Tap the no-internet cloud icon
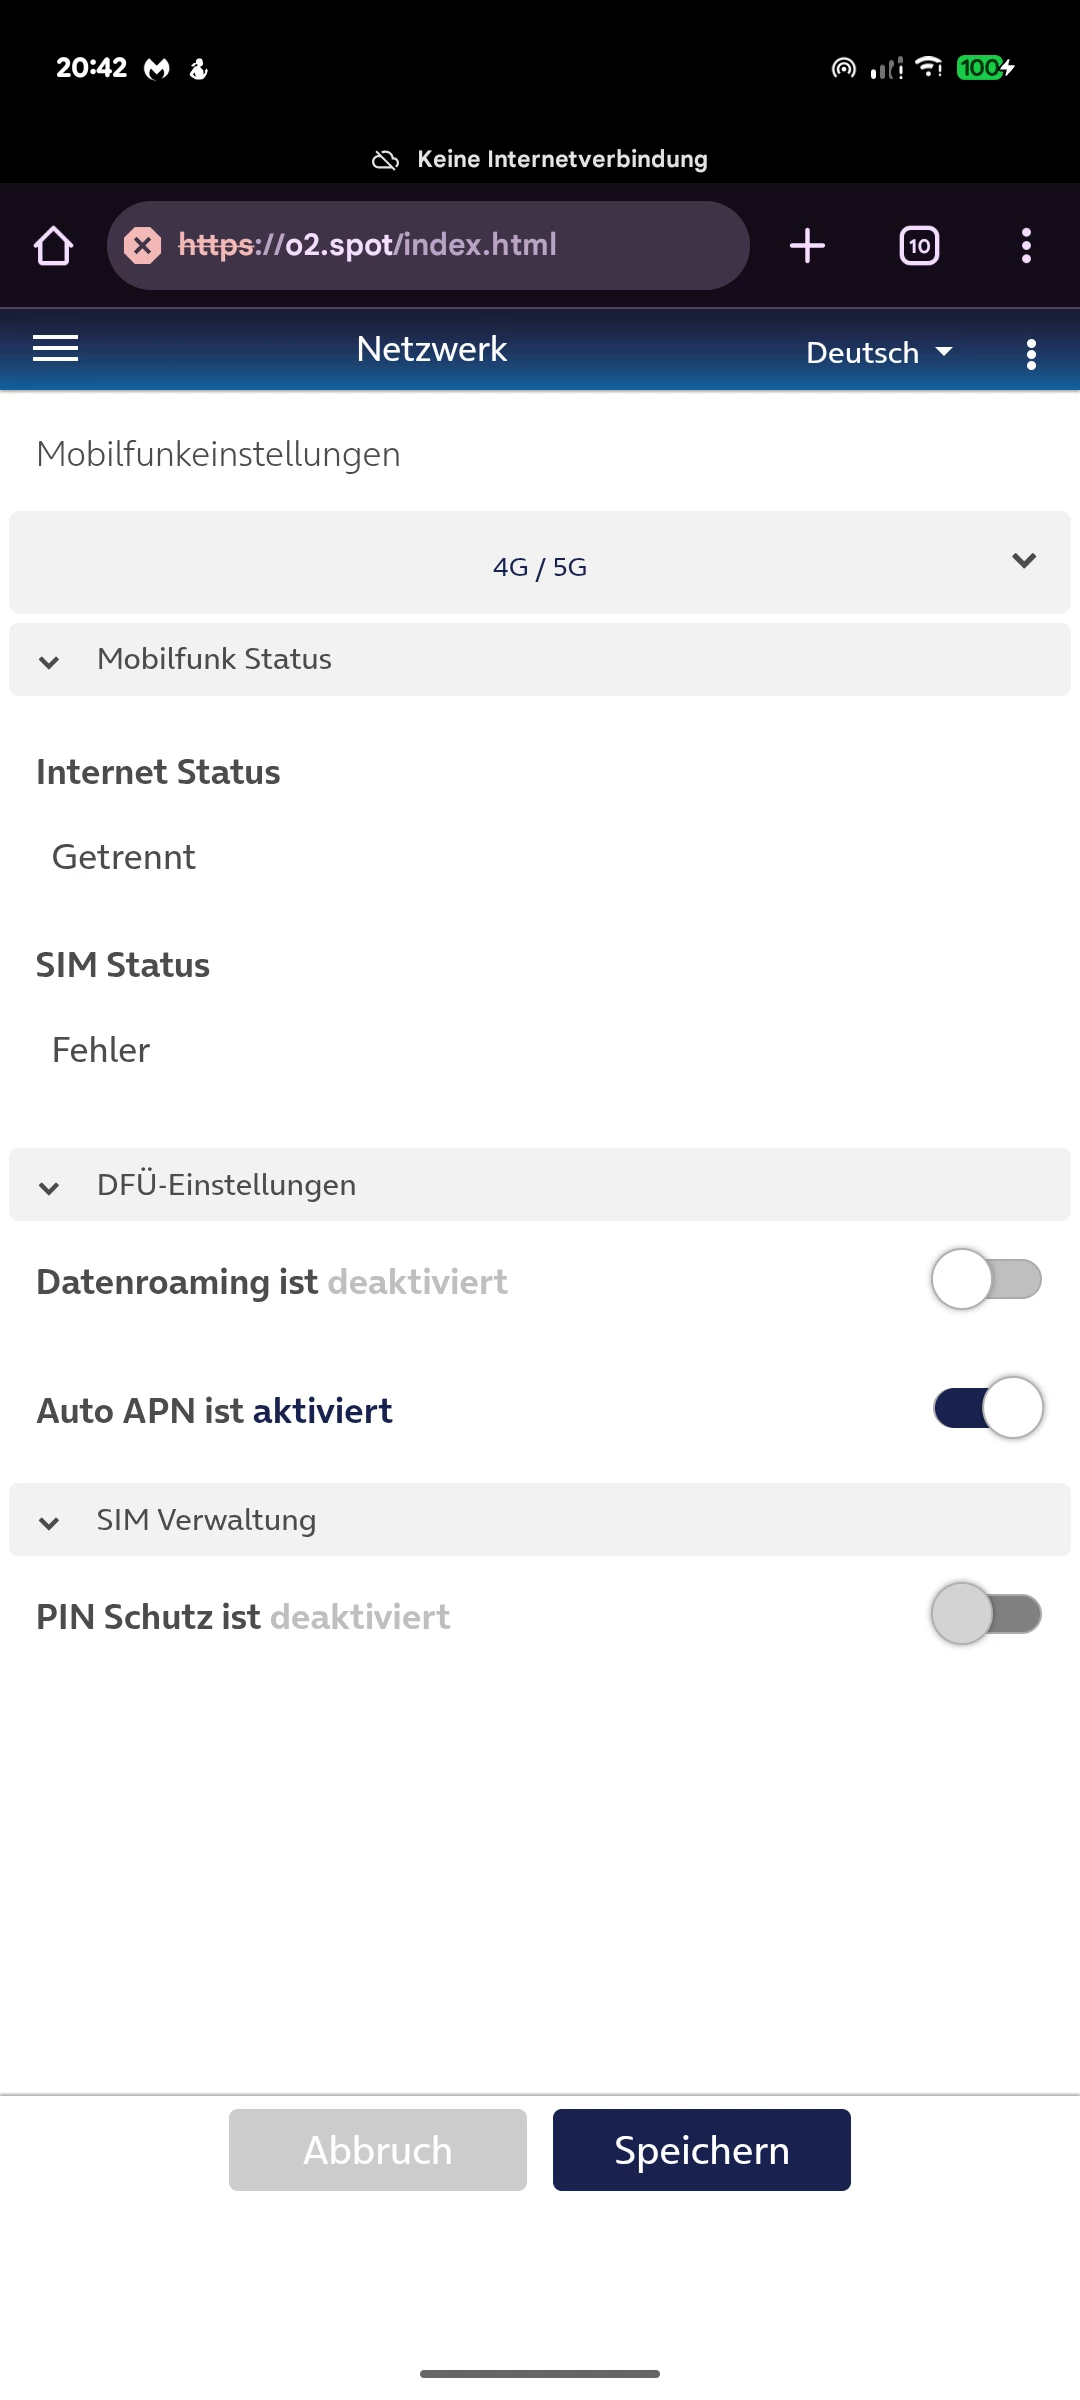 coord(385,160)
